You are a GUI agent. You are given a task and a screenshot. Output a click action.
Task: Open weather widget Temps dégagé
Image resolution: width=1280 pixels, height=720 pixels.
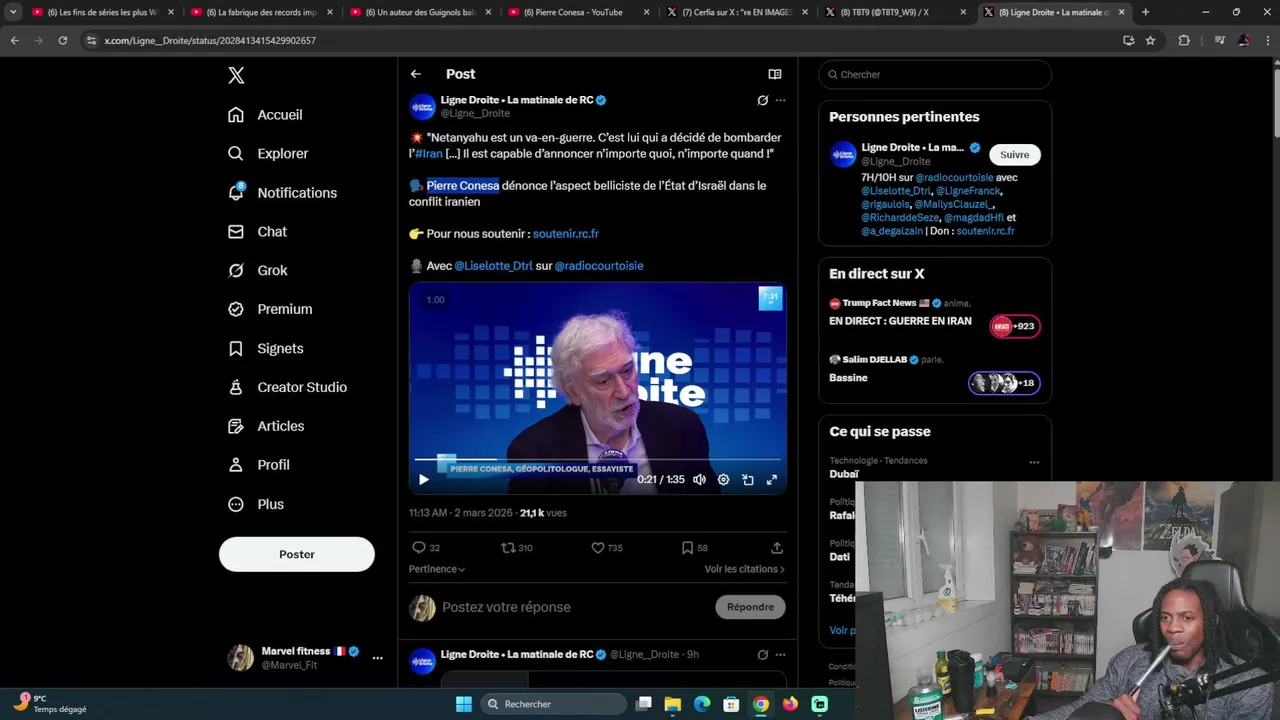(52, 704)
